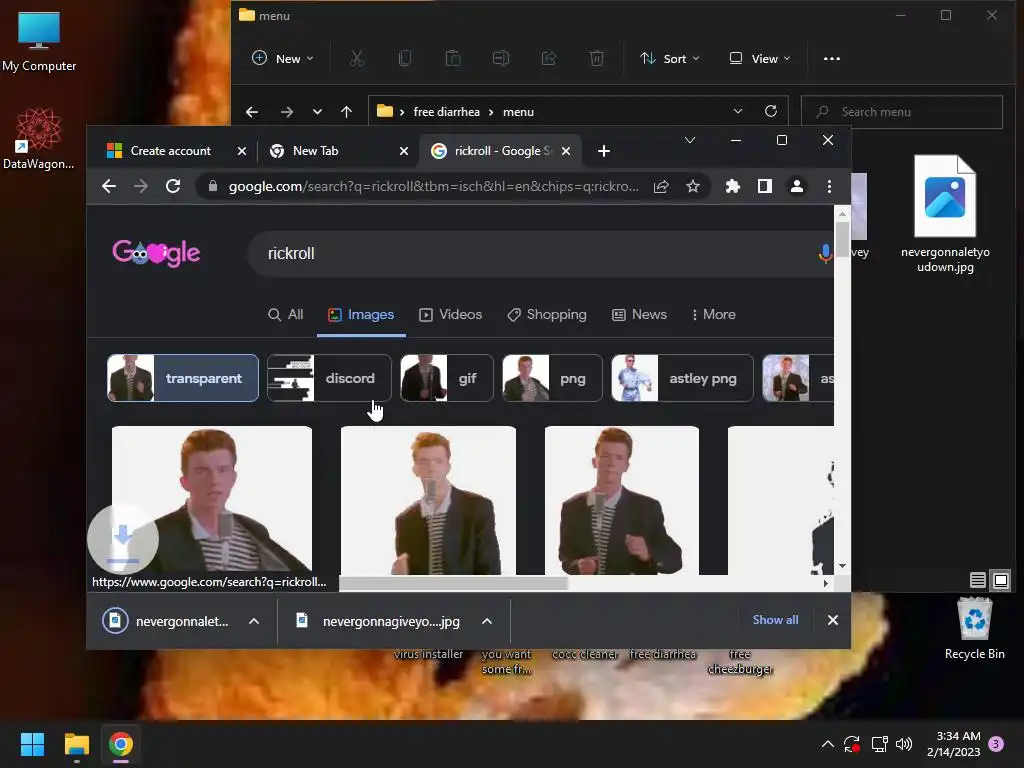Image resolution: width=1024 pixels, height=768 pixels.
Task: Close the rickroll Google Search tab
Action: (x=566, y=151)
